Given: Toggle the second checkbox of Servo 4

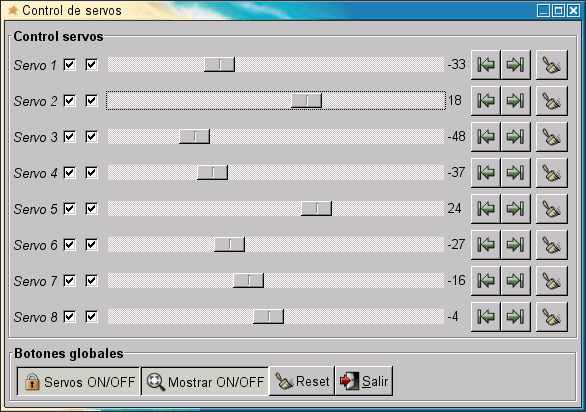Looking at the screenshot, I should 92,173.
